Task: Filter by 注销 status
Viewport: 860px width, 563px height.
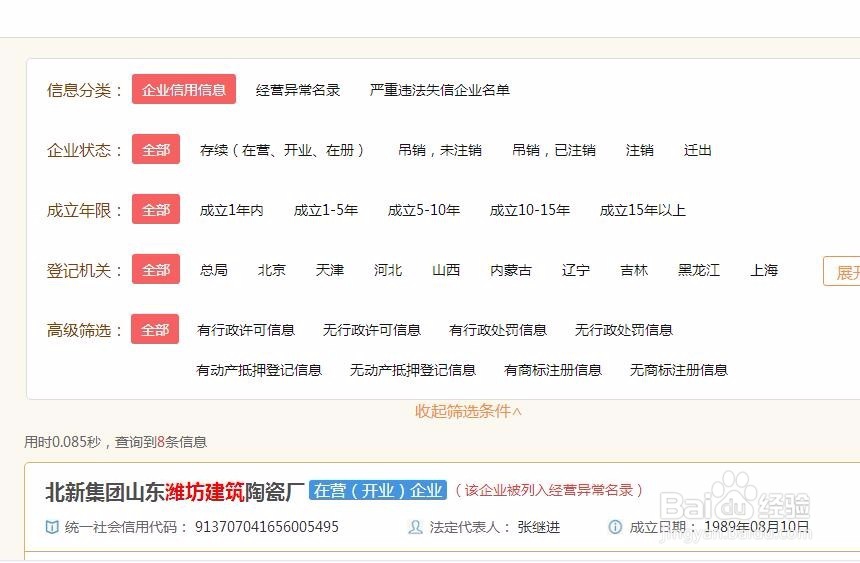Action: [x=640, y=150]
